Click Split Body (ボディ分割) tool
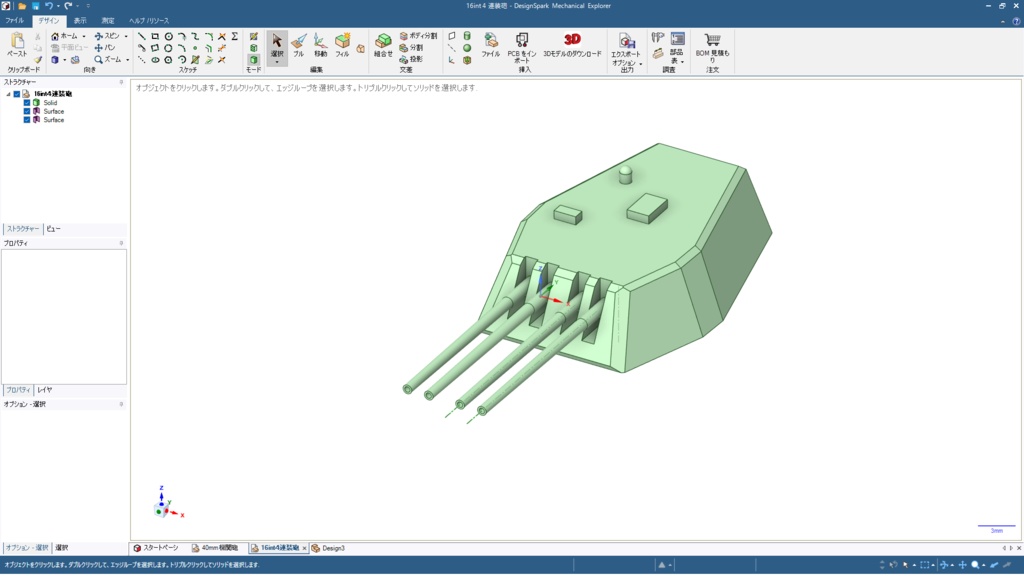The image size is (1024, 576). 418,37
